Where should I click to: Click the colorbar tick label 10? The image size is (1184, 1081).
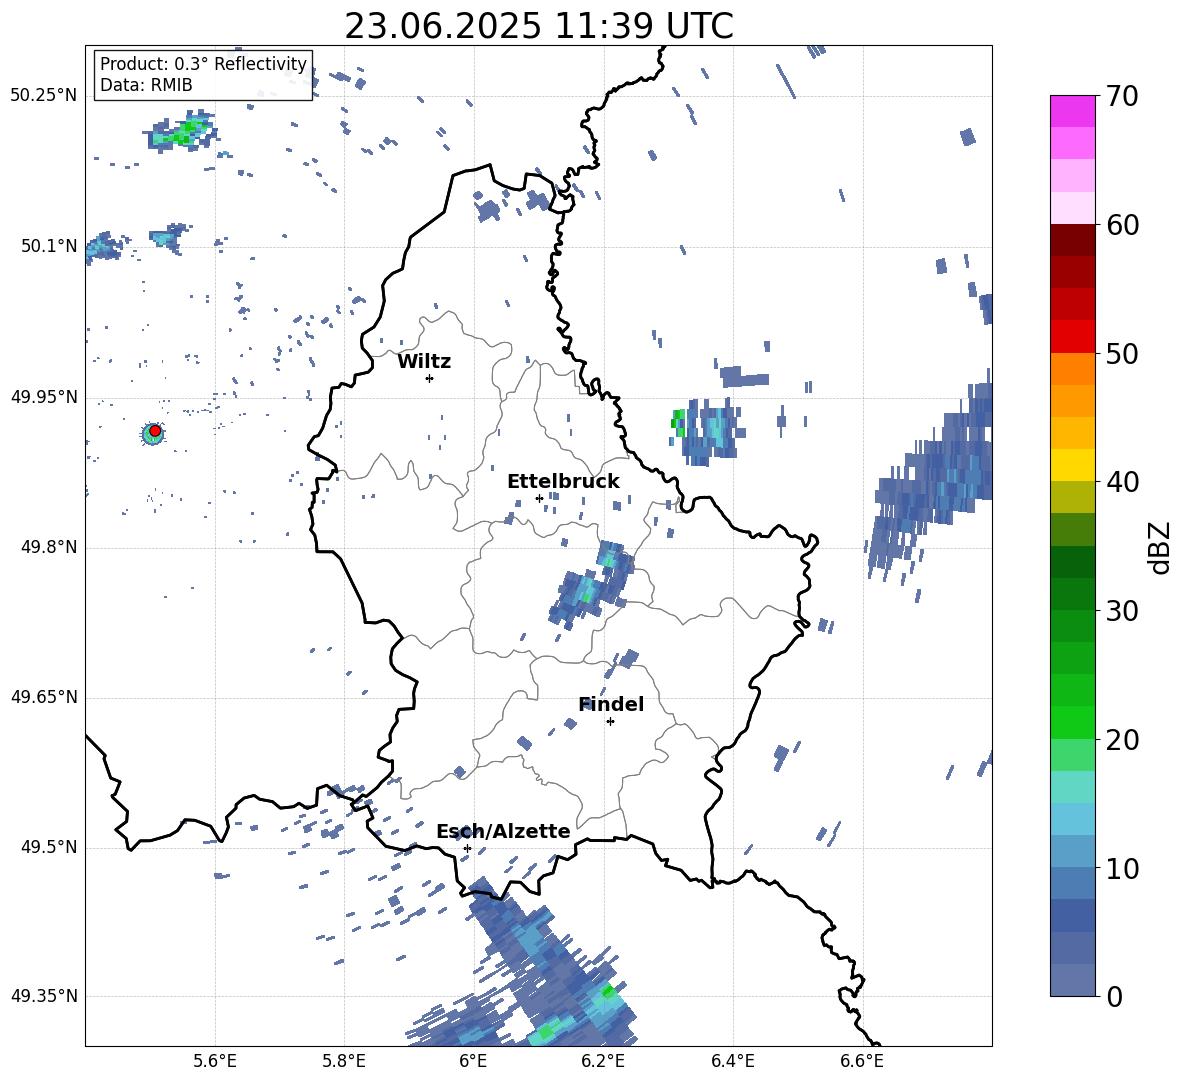pyautogui.click(x=1122, y=868)
